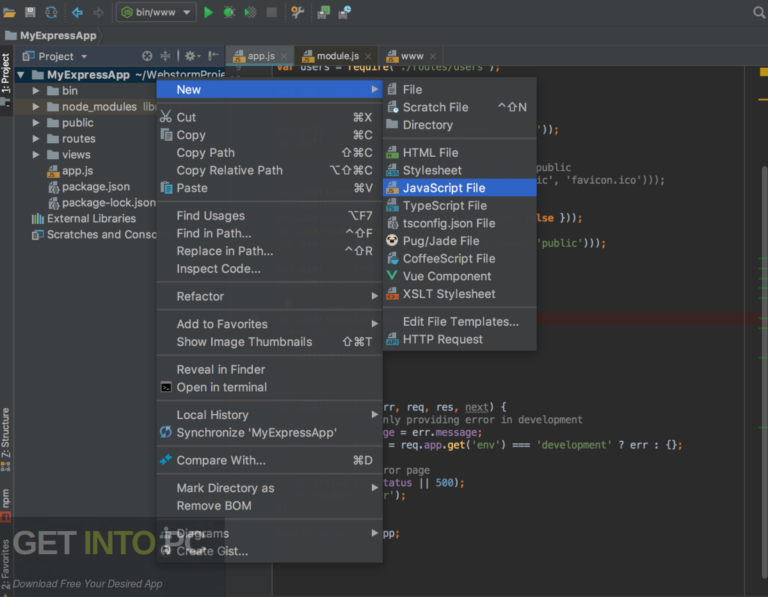Click the Stop square icon in toolbar
Image resolution: width=768 pixels, height=597 pixels.
(x=272, y=12)
